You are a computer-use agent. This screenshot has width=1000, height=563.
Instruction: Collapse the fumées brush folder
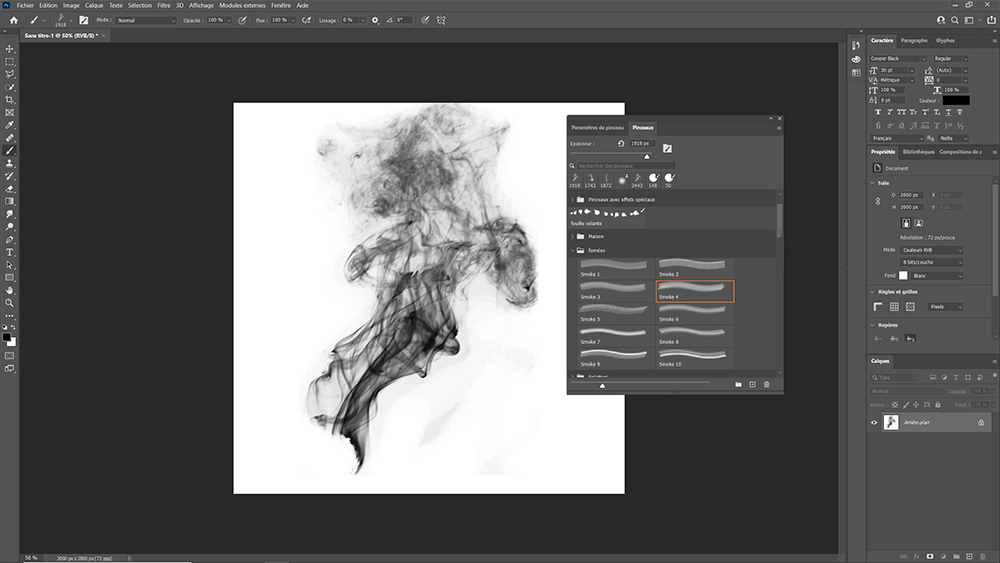pos(573,251)
